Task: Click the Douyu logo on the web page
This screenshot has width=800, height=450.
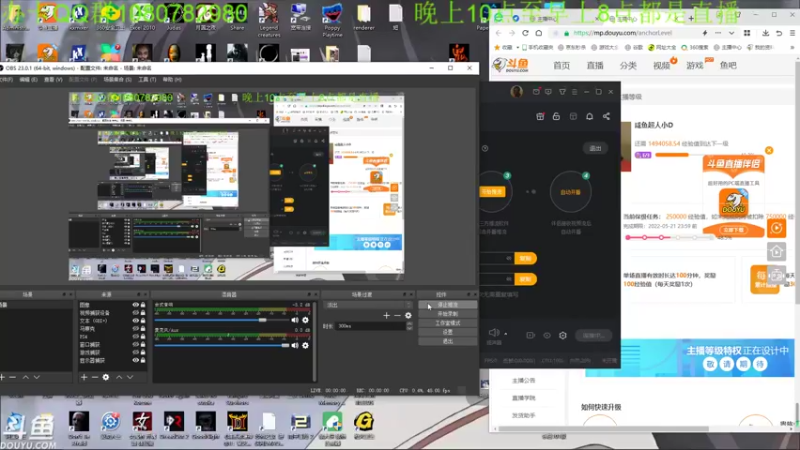Action: click(x=511, y=65)
